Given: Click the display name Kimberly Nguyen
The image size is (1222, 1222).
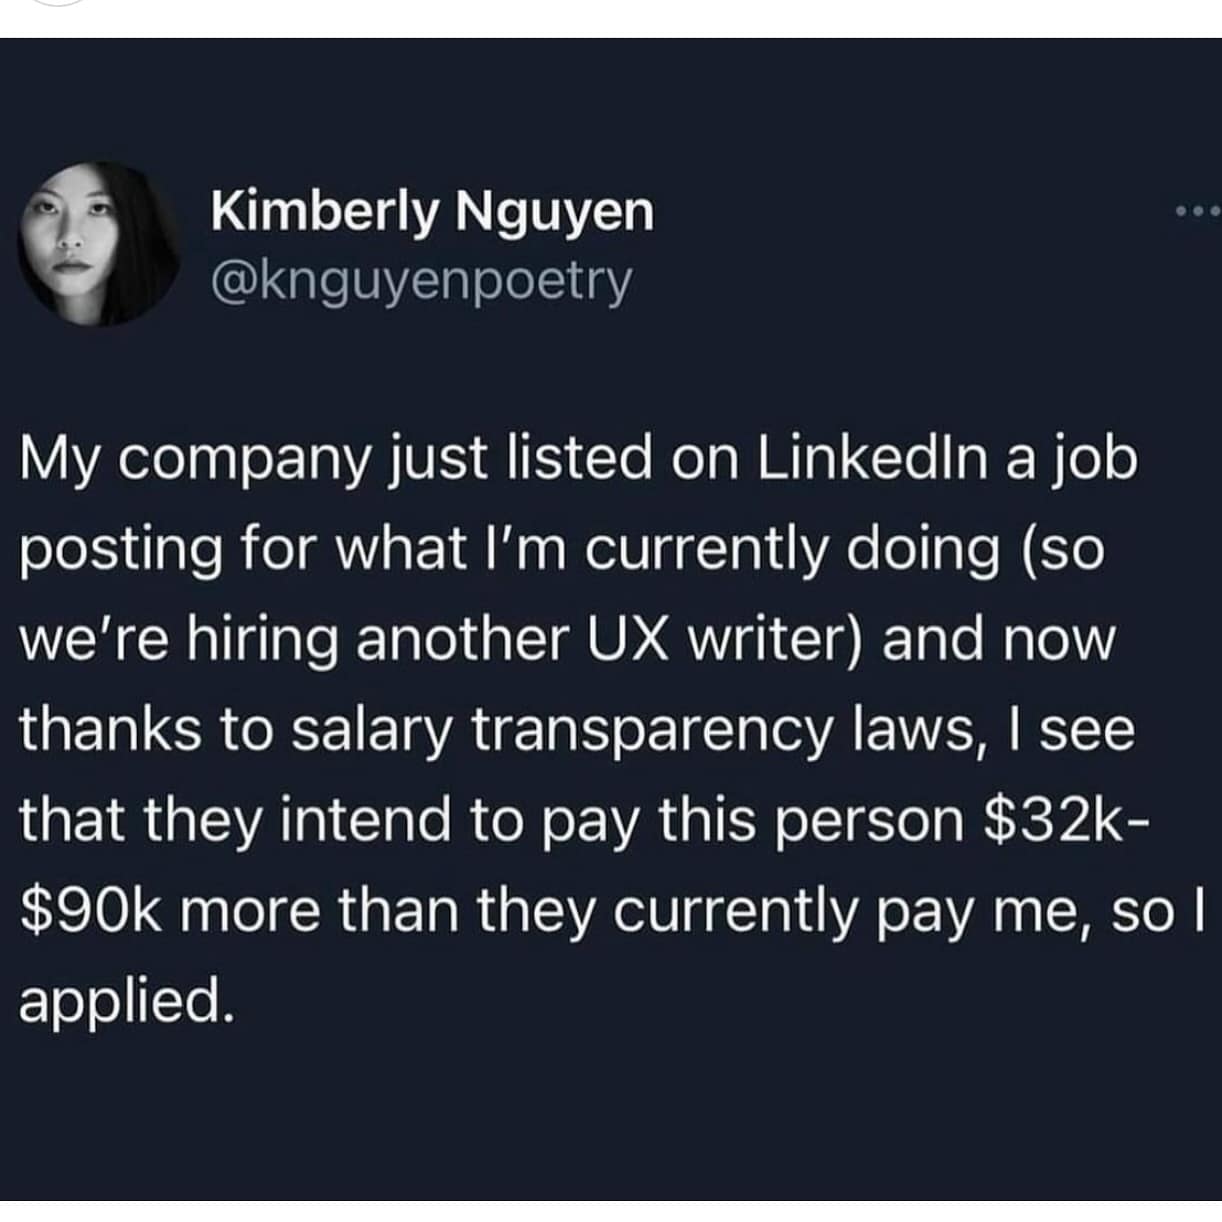Looking at the screenshot, I should click(x=432, y=212).
